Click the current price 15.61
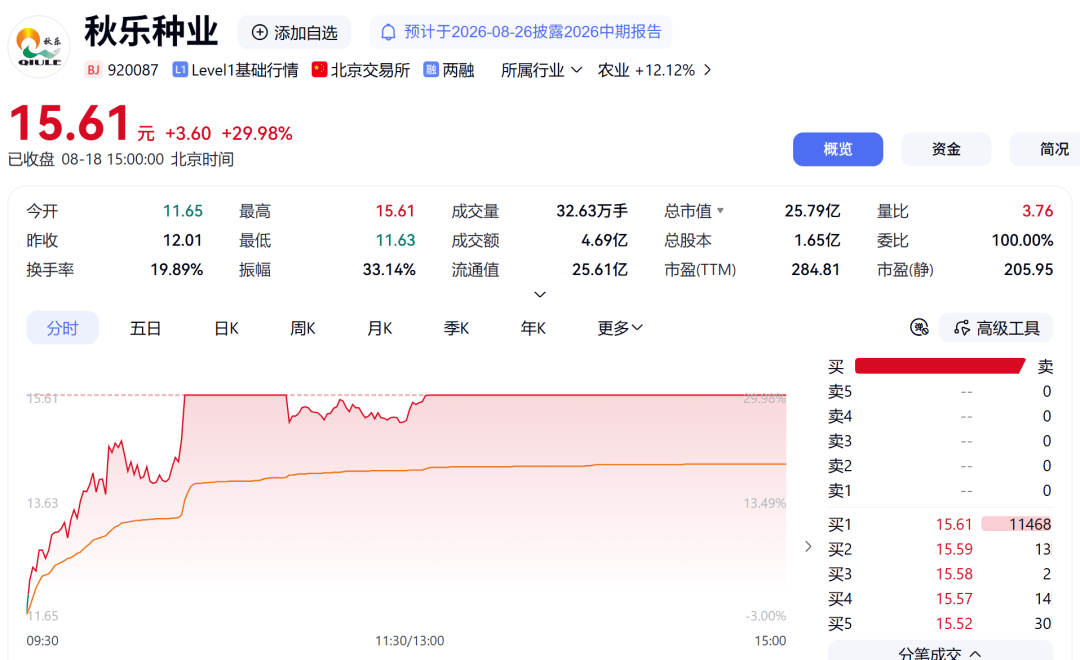The image size is (1080, 660). [x=70, y=124]
